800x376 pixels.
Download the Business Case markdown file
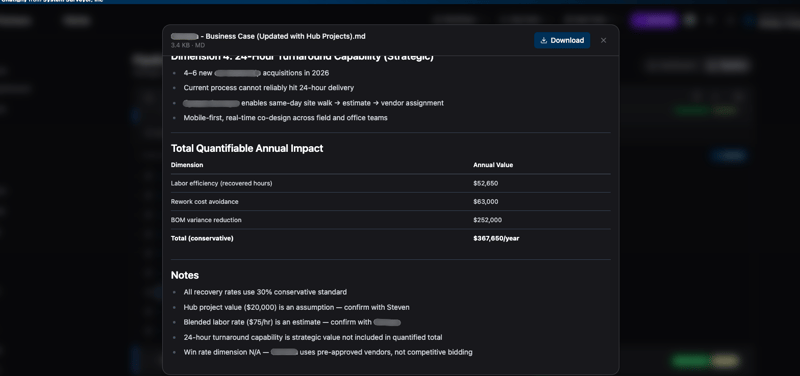(562, 40)
